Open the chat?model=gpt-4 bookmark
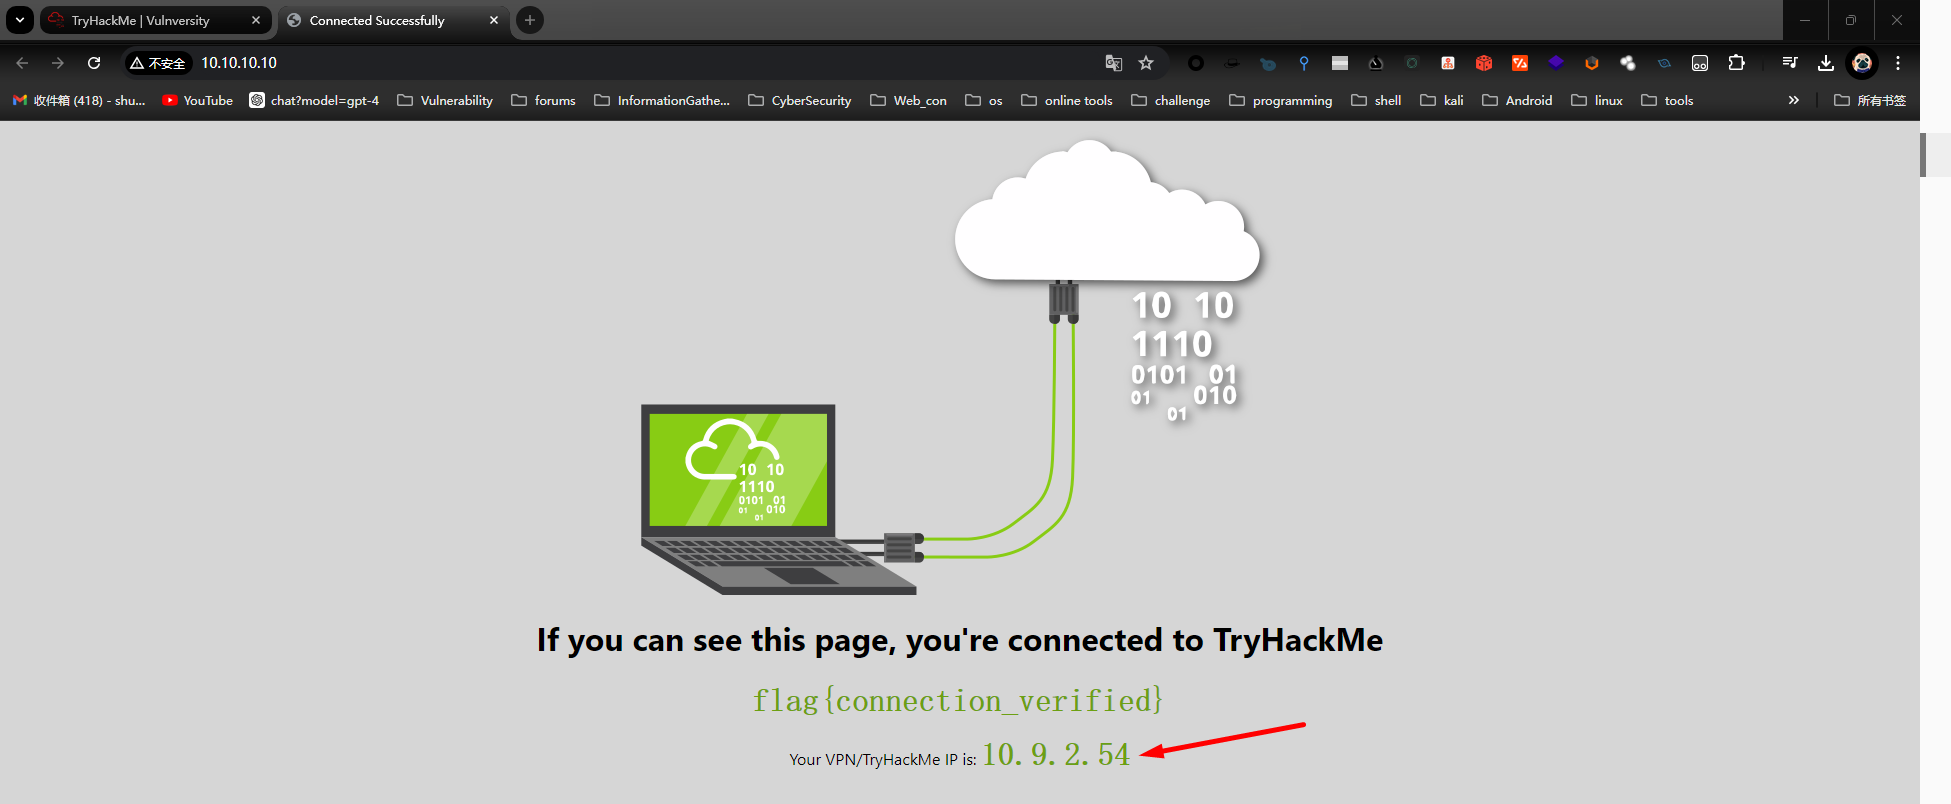1951x804 pixels. [x=314, y=100]
